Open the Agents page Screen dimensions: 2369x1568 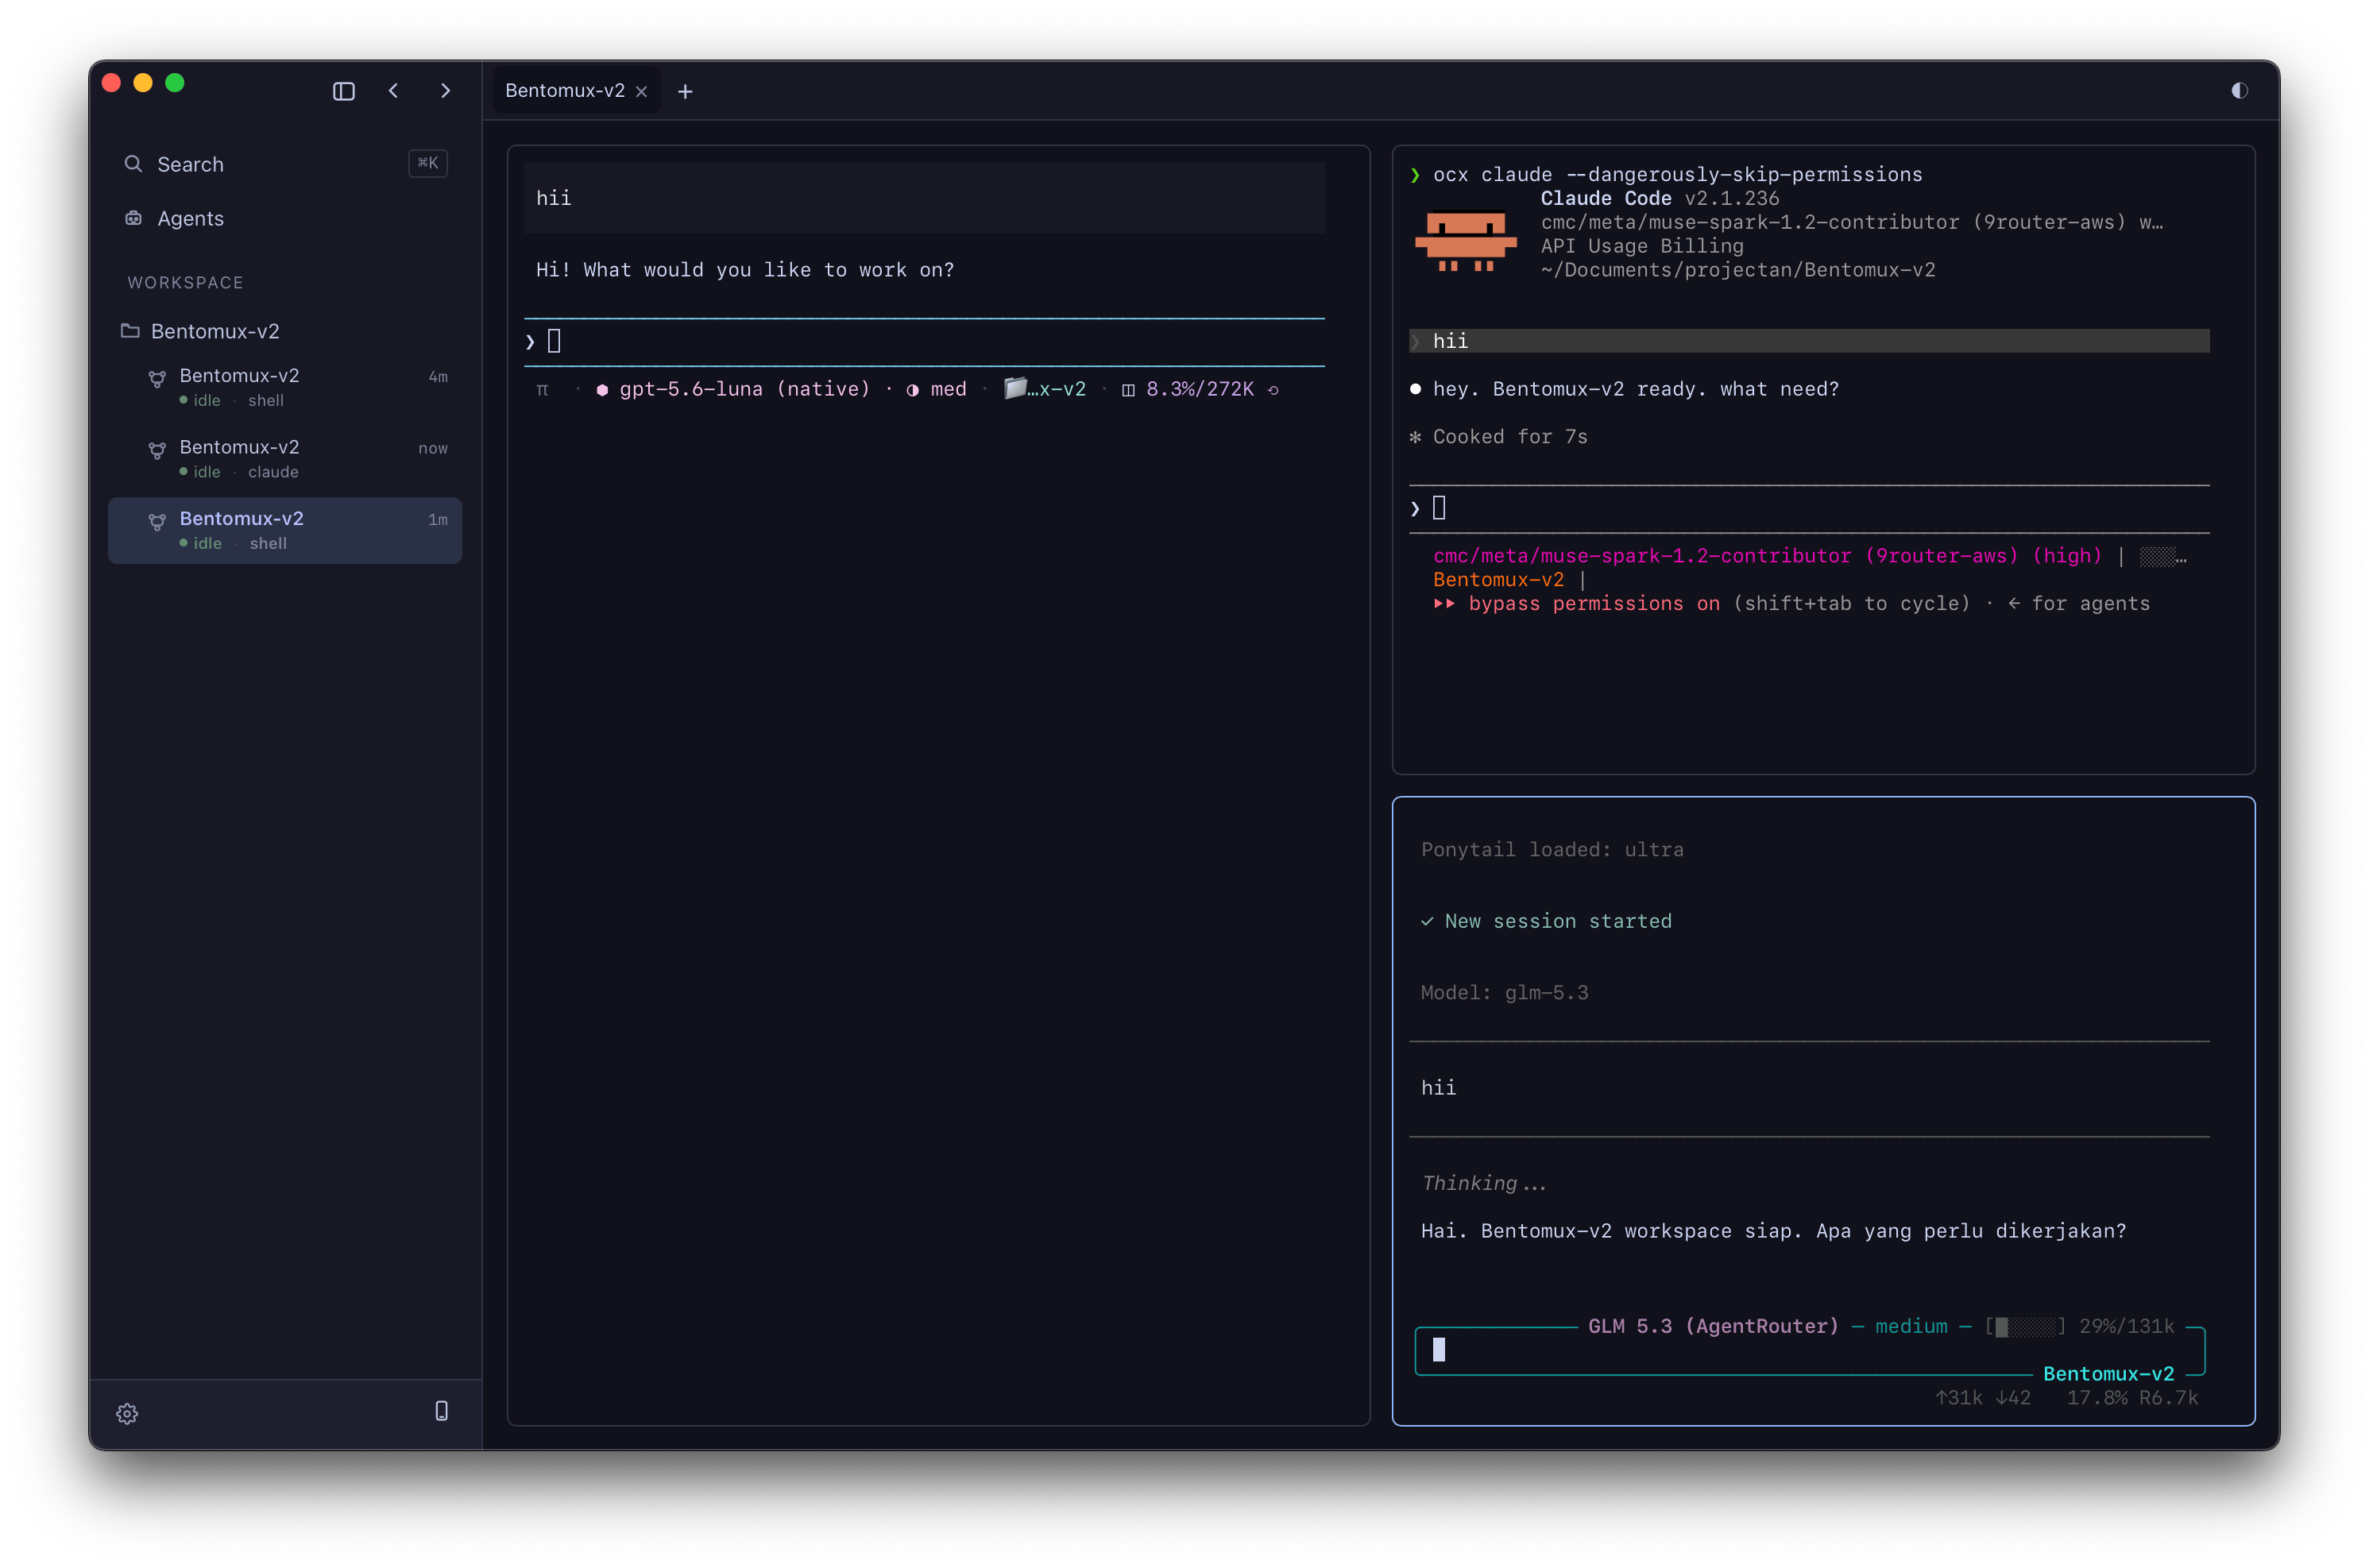point(285,218)
